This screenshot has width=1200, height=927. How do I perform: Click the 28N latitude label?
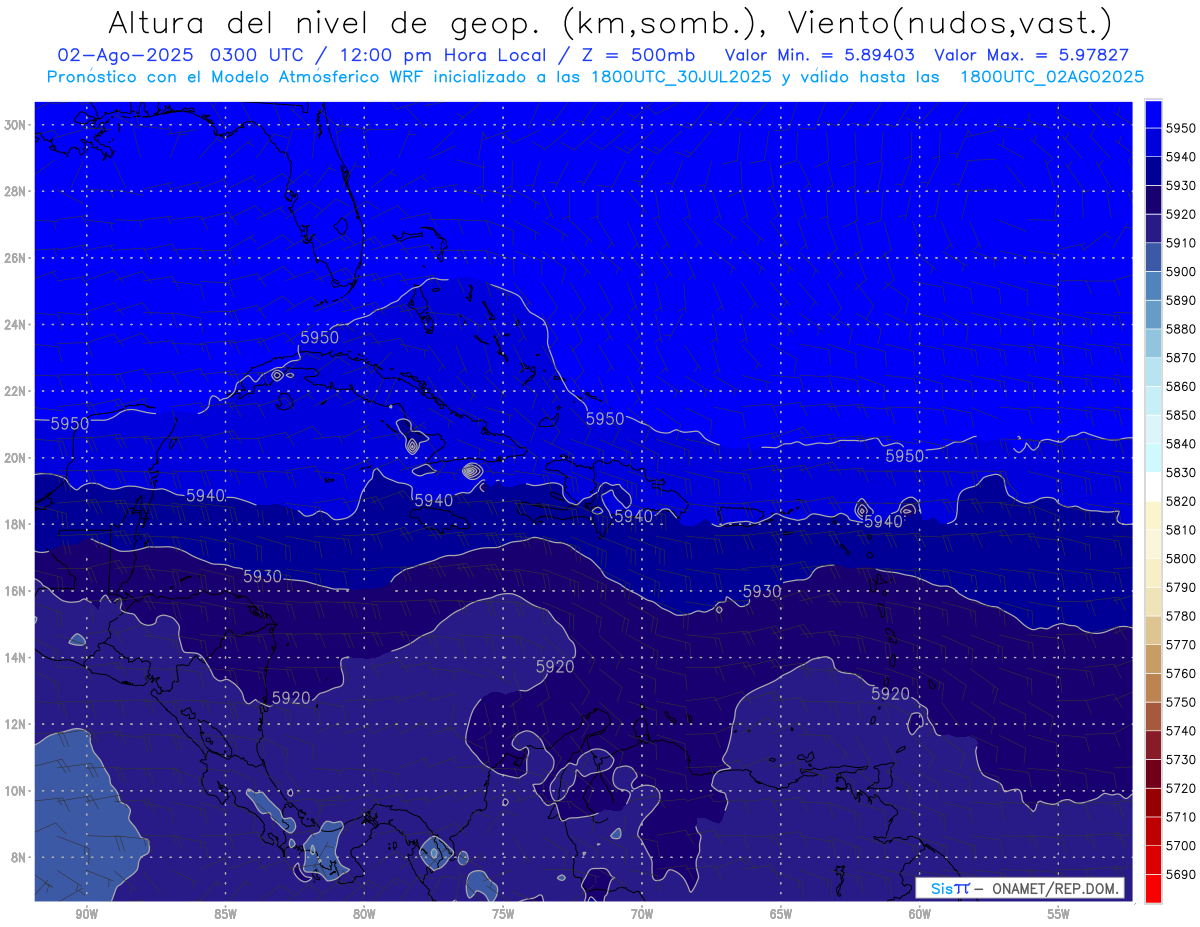pos(15,191)
